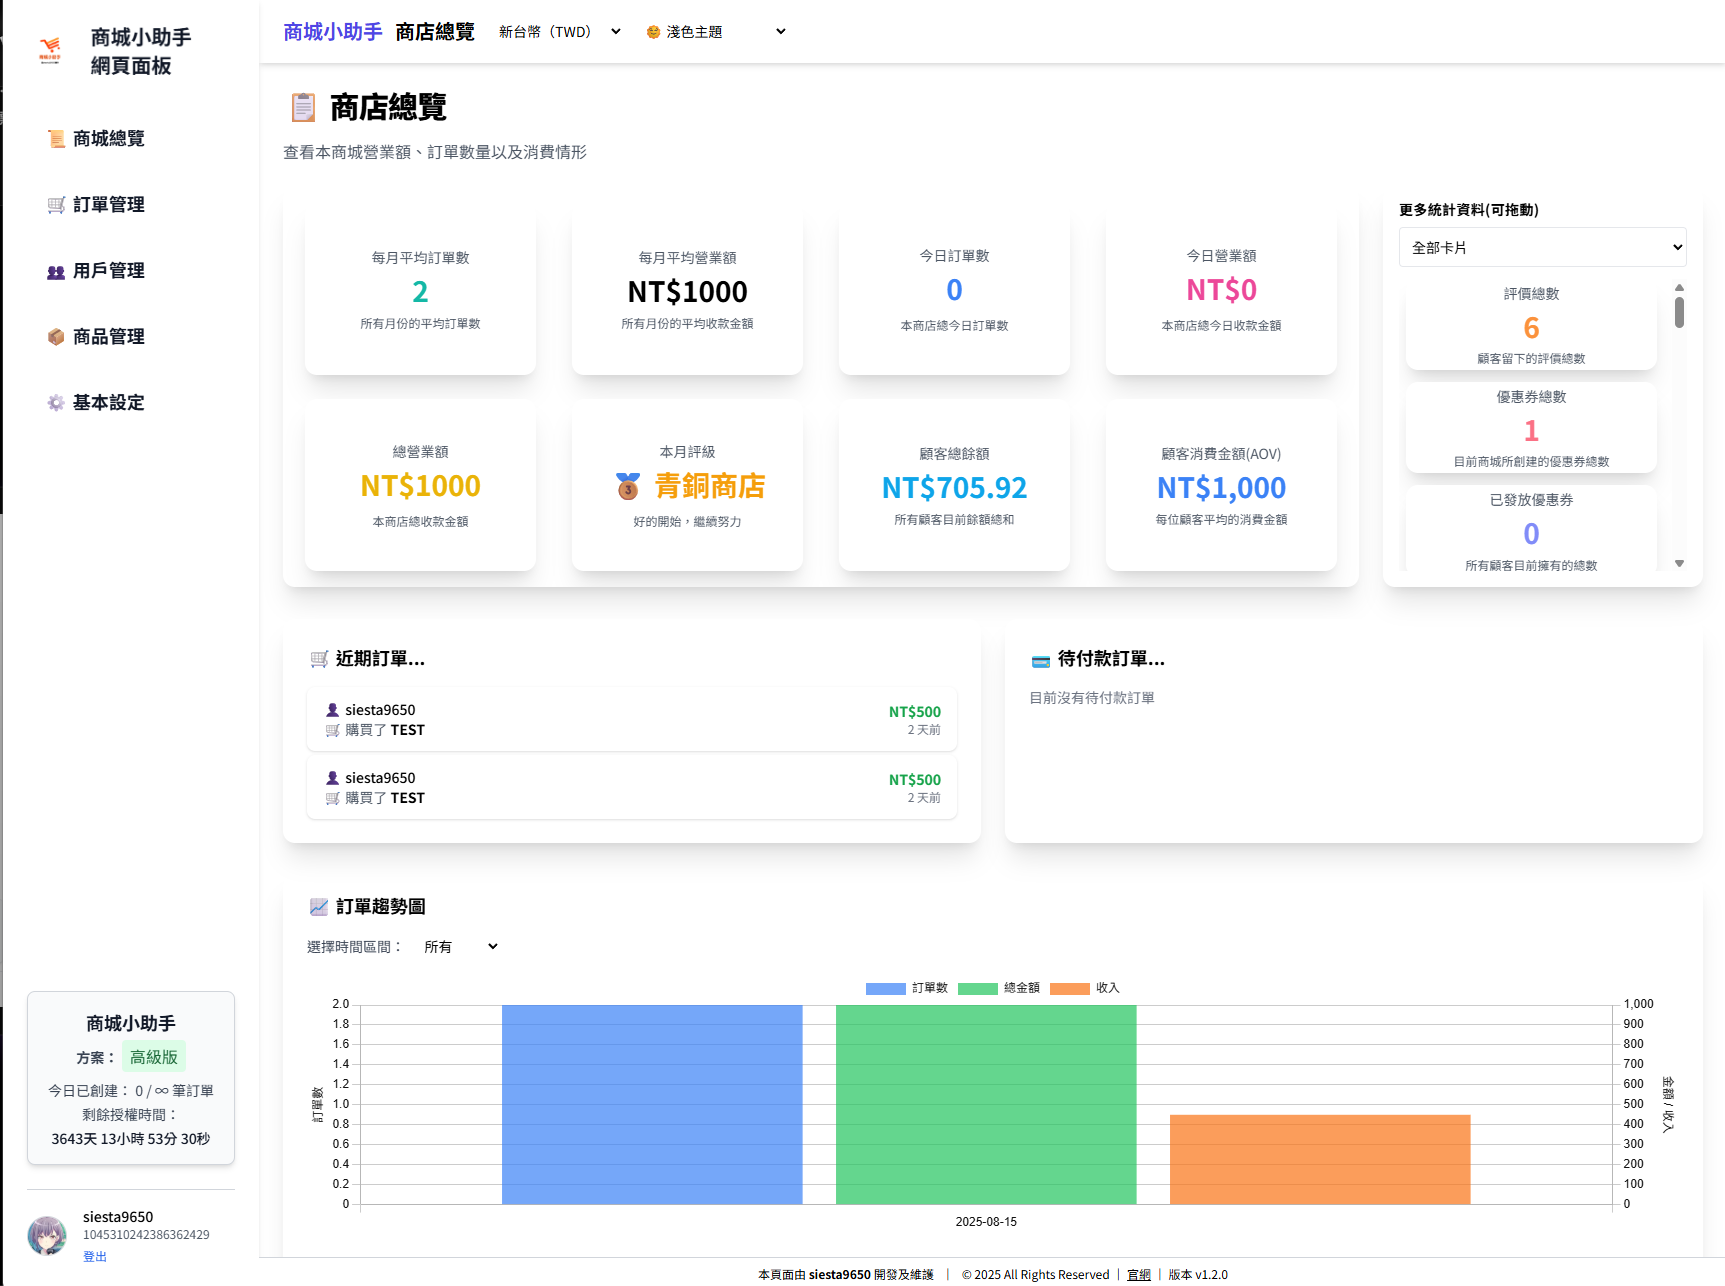This screenshot has height=1286, width=1725.
Task: Select the 商城總覽 sidebar icon
Action: point(55,138)
